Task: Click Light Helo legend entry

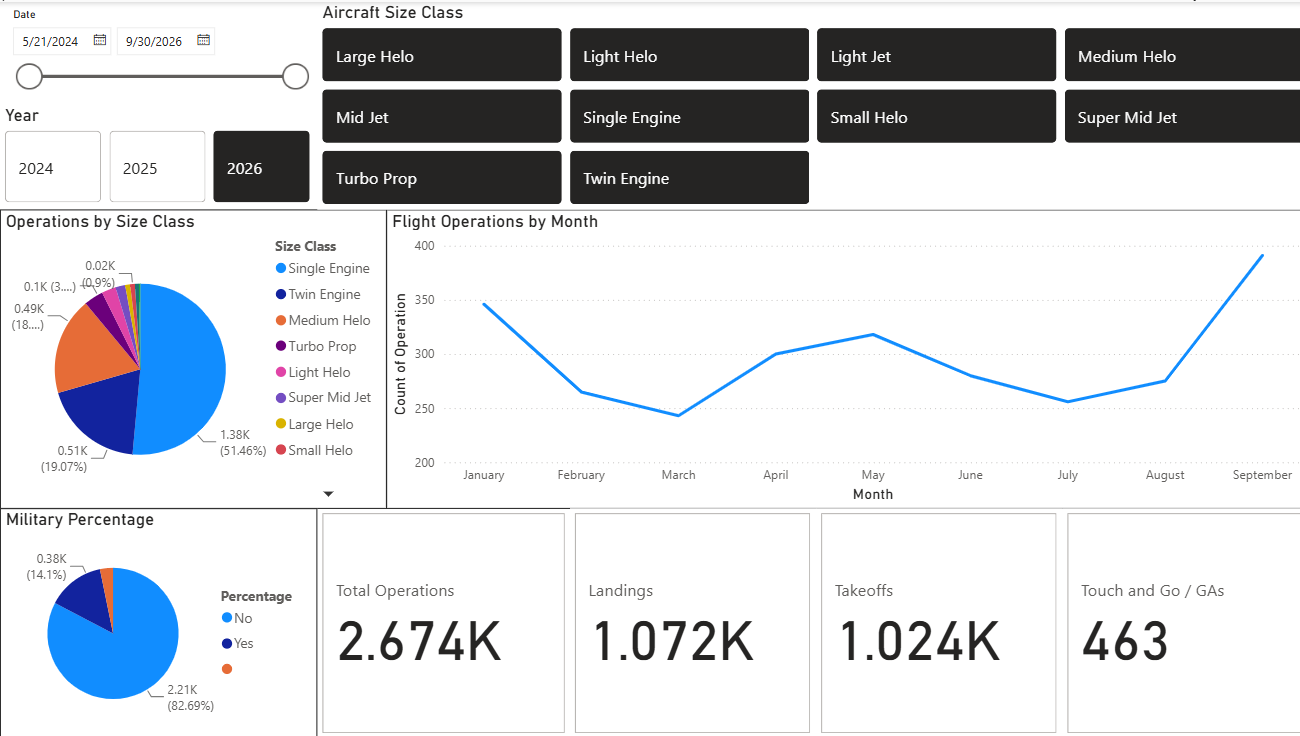Action: [313, 372]
